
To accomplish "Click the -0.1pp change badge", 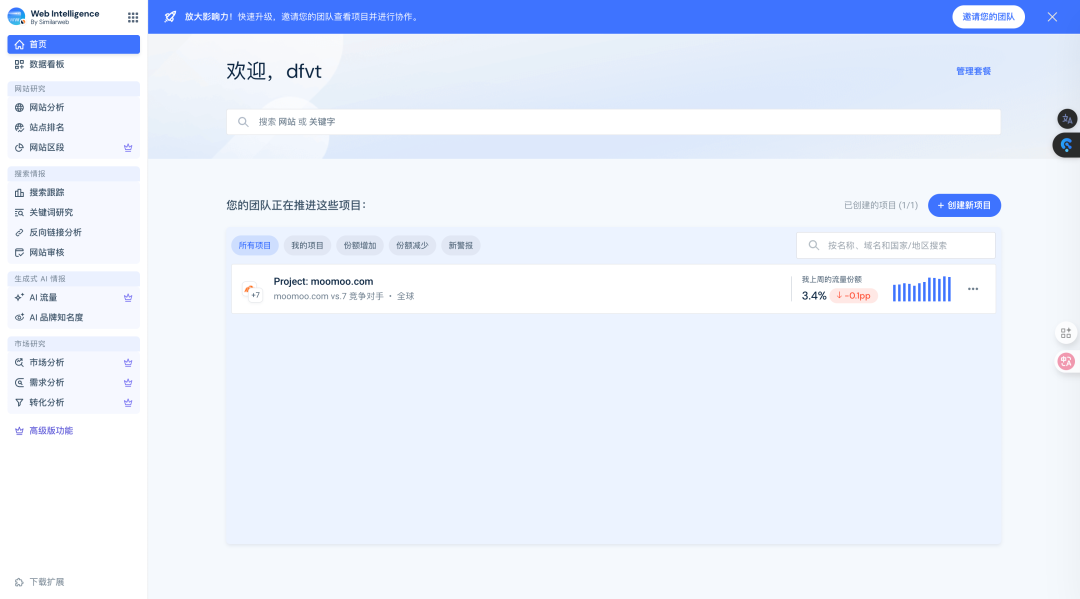I will click(x=853, y=295).
